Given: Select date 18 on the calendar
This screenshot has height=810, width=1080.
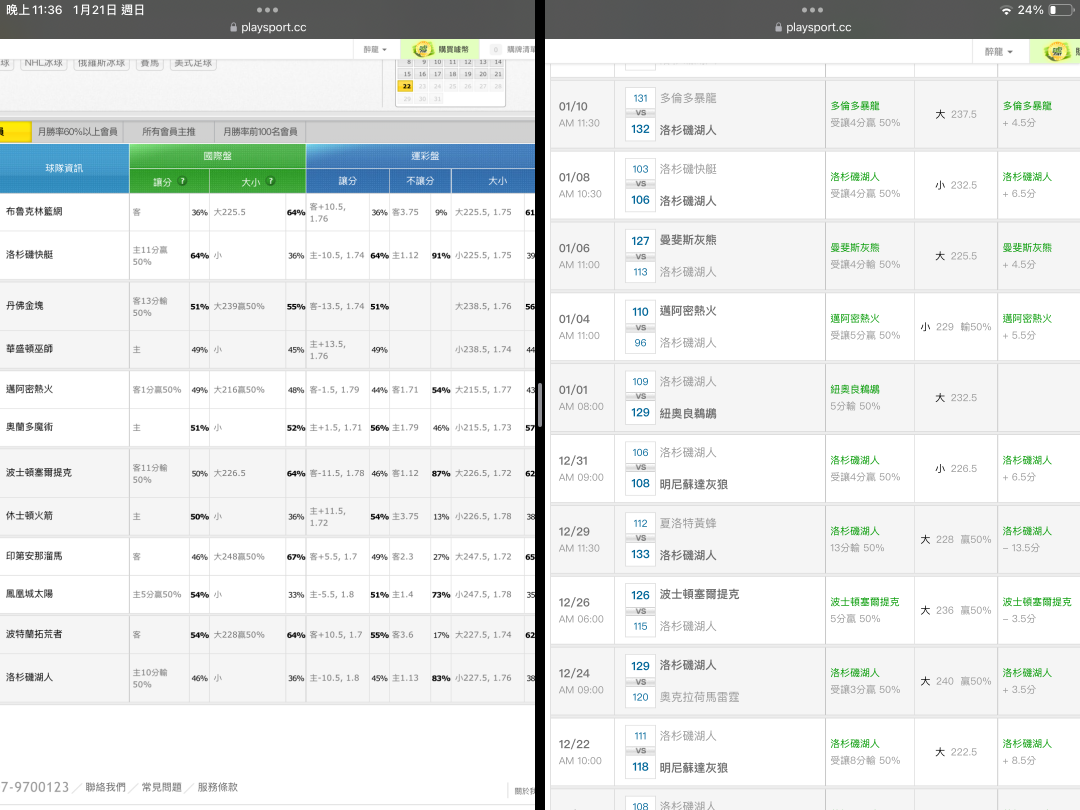Looking at the screenshot, I should (x=453, y=74).
